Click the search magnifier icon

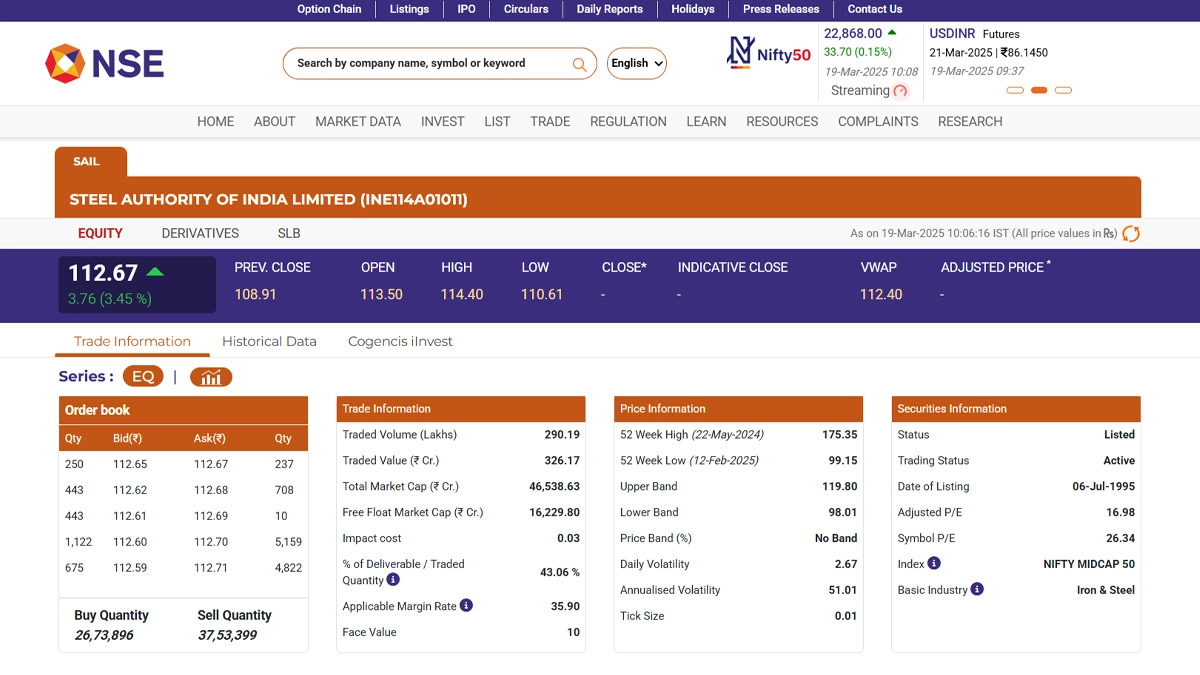tap(579, 64)
